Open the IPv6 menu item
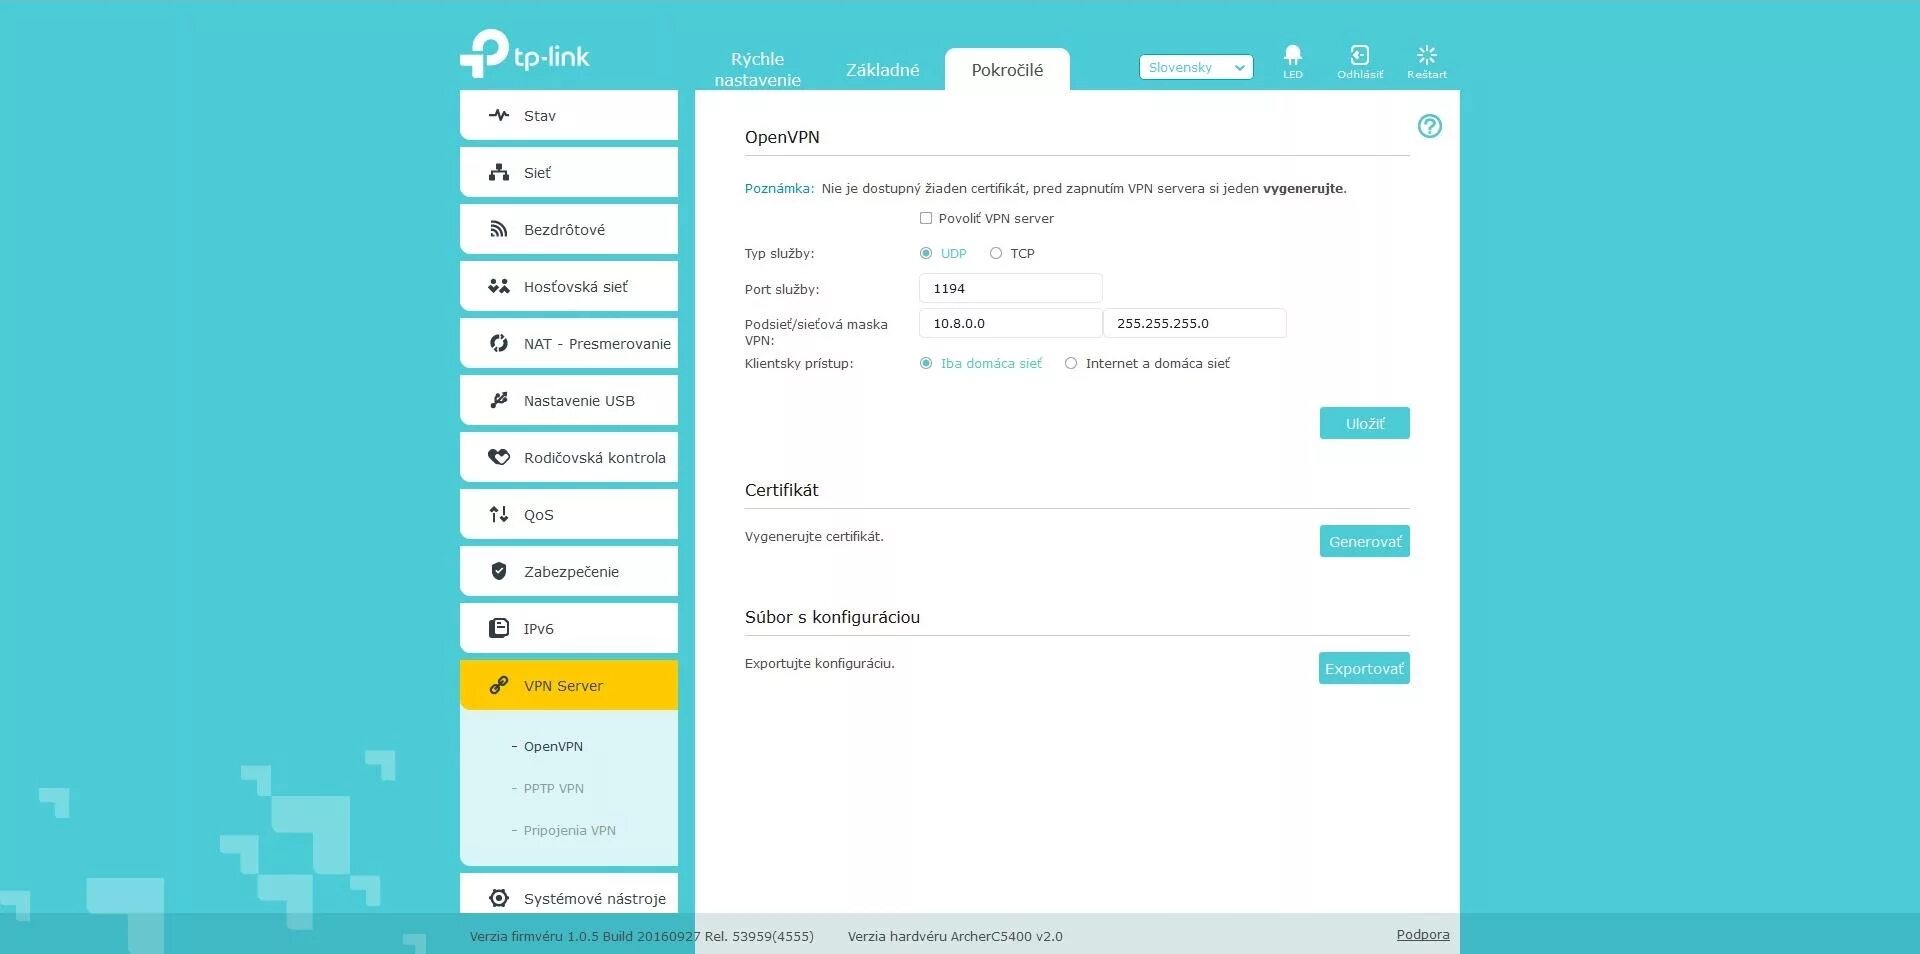 point(569,628)
